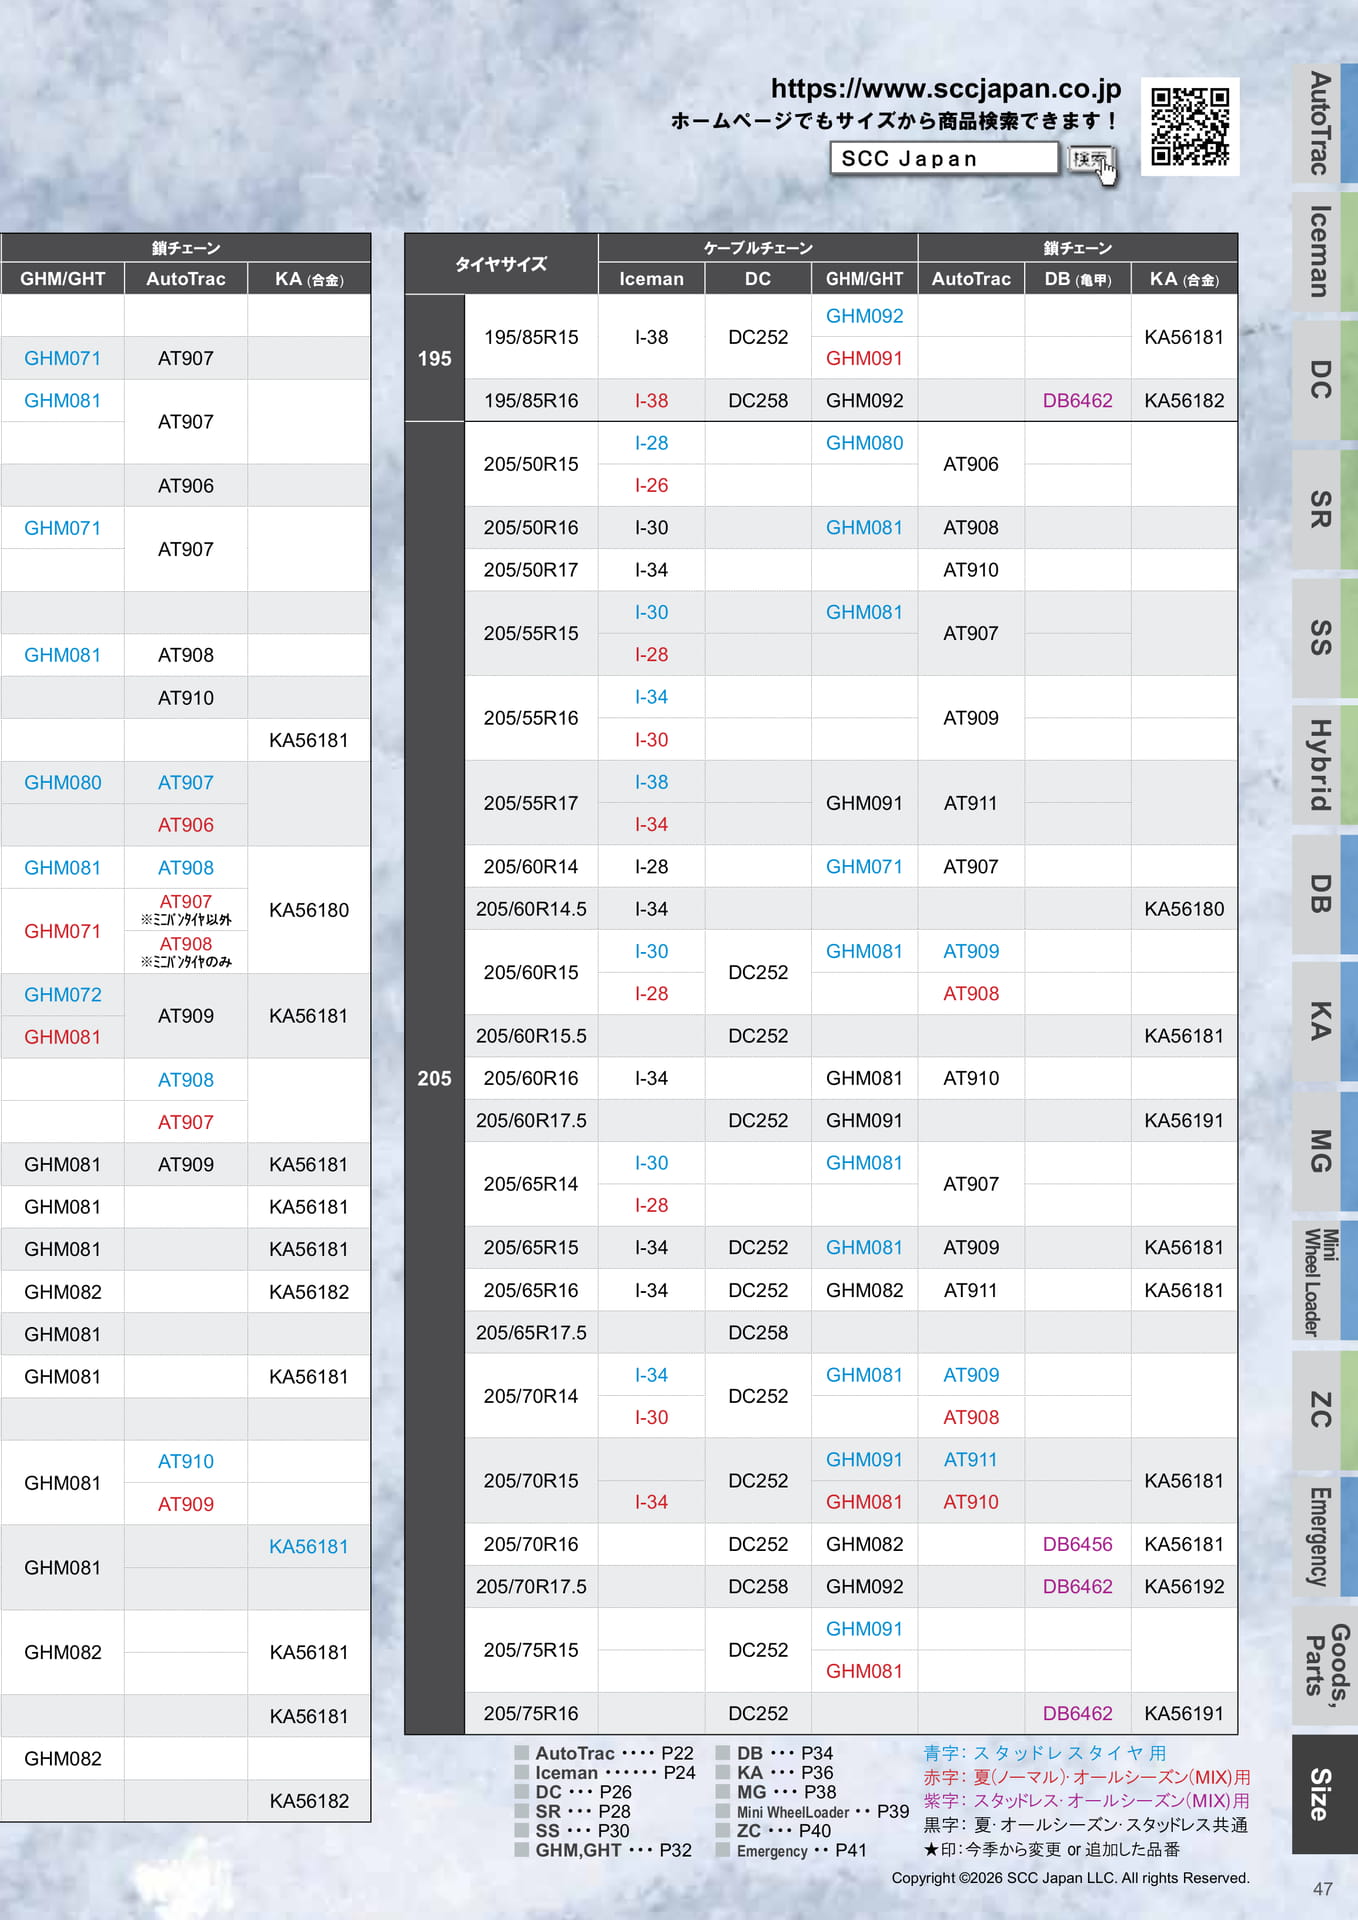Click the AutoTrac P22 legend entry
The width and height of the screenshot is (1358, 1920).
point(604,1753)
